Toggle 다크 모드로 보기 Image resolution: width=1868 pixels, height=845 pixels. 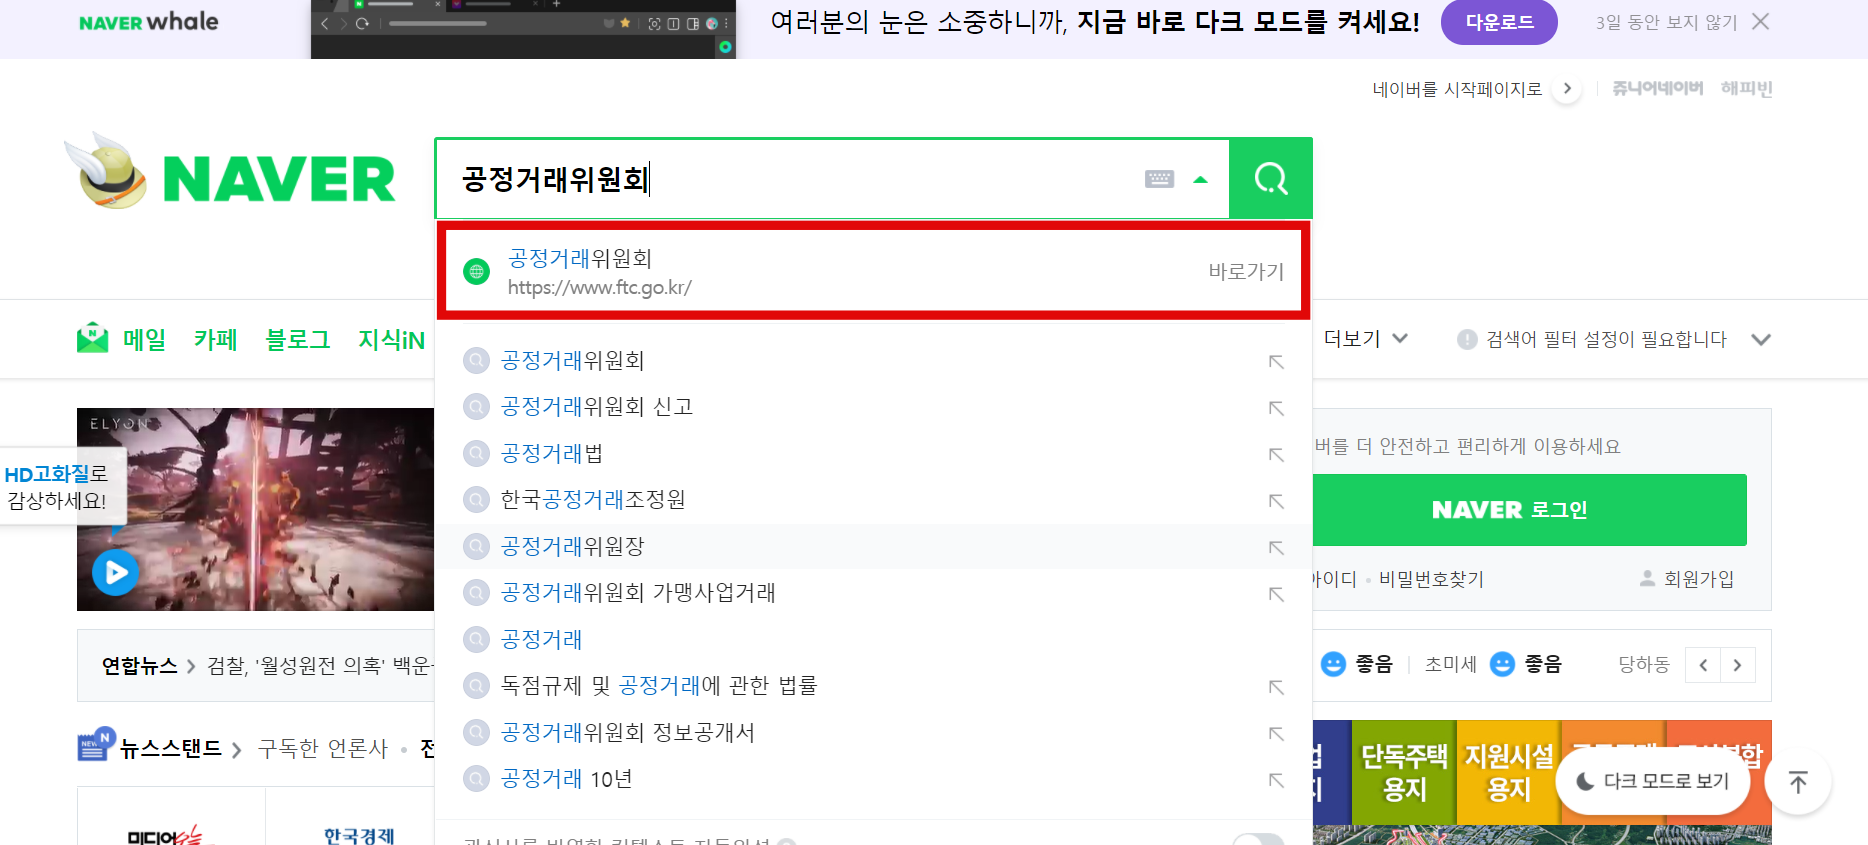coord(1653,781)
